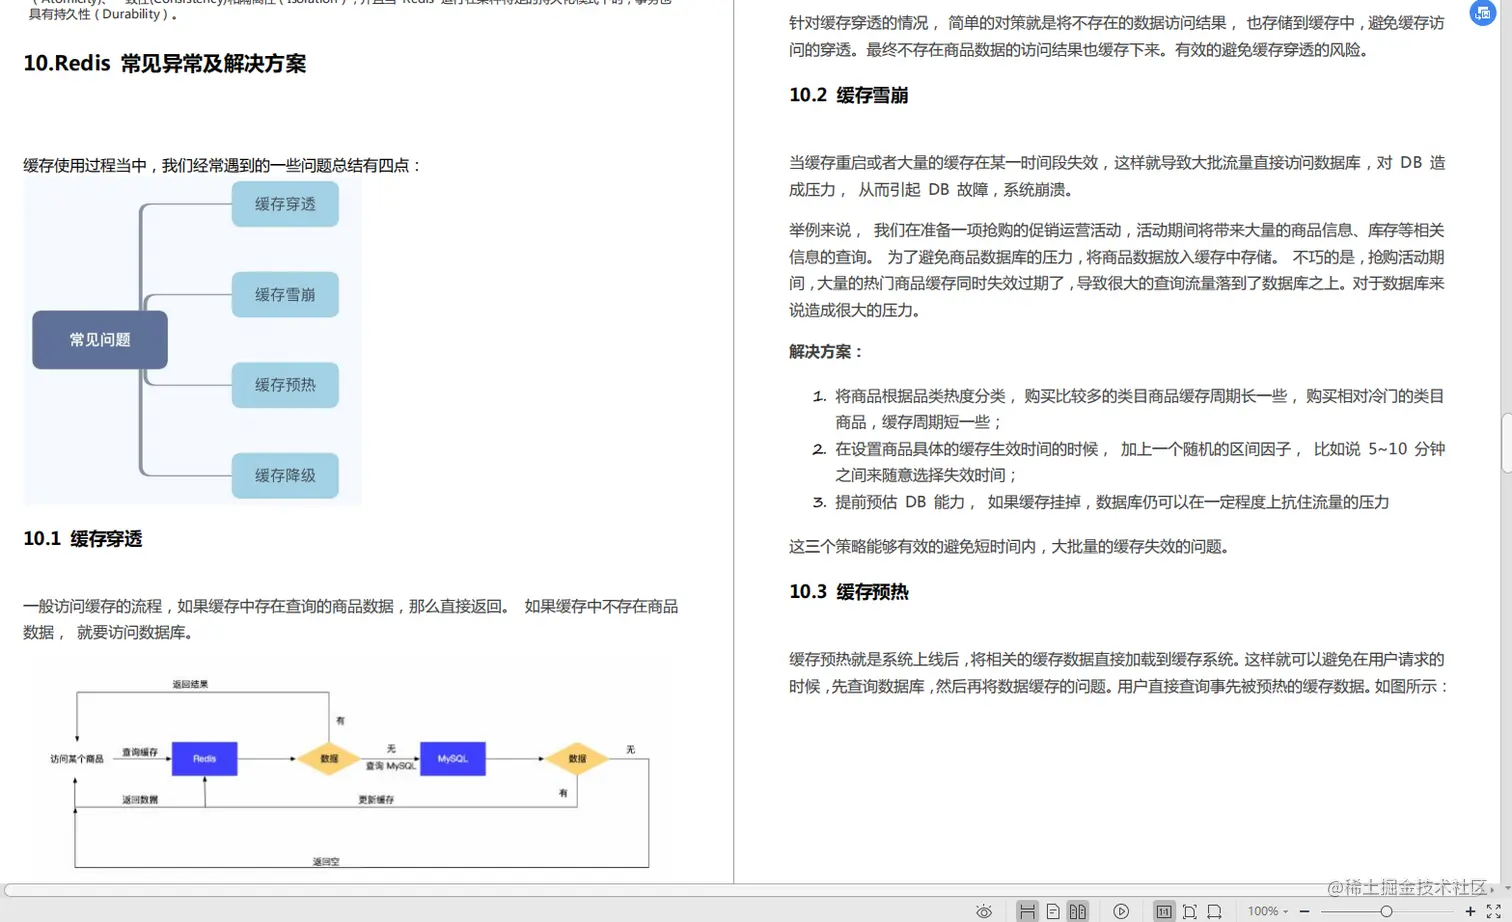Fit the page width to window
Image resolution: width=1512 pixels, height=922 pixels.
point(1213,911)
